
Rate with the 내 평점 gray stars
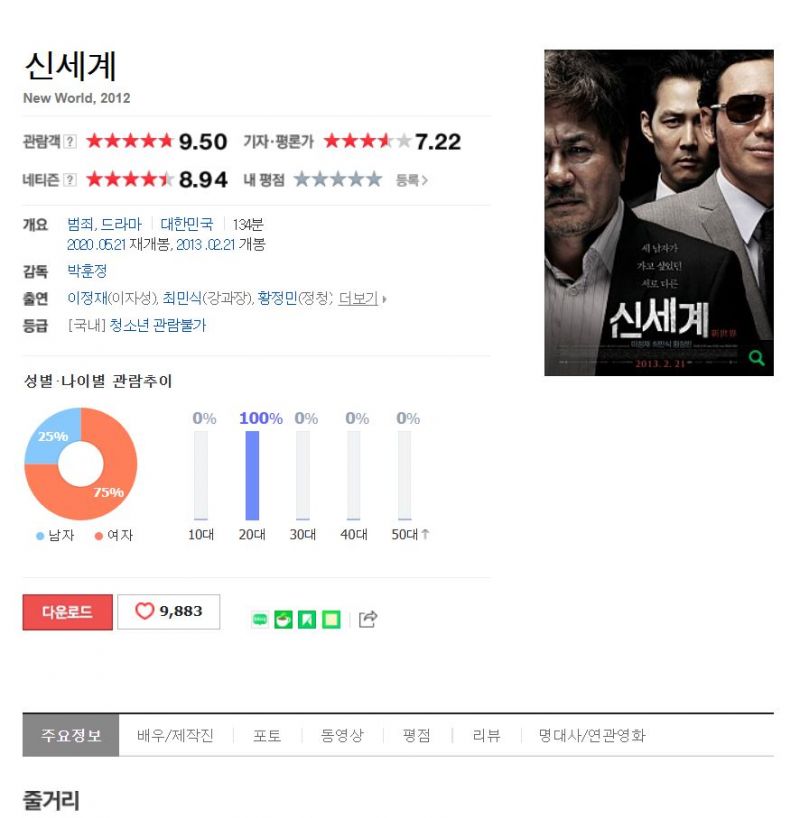click(338, 180)
